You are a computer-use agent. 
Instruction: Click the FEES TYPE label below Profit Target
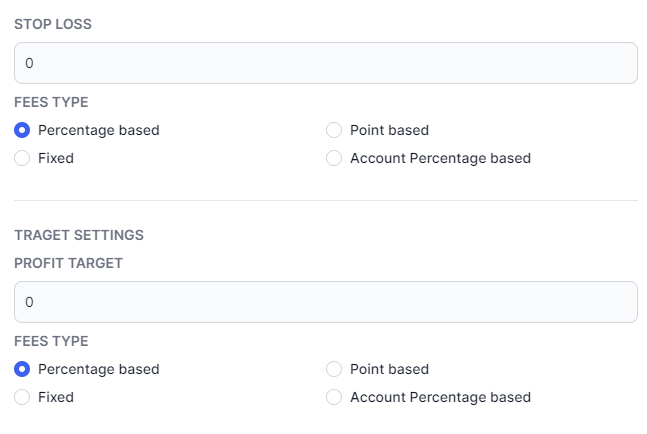[x=51, y=341]
